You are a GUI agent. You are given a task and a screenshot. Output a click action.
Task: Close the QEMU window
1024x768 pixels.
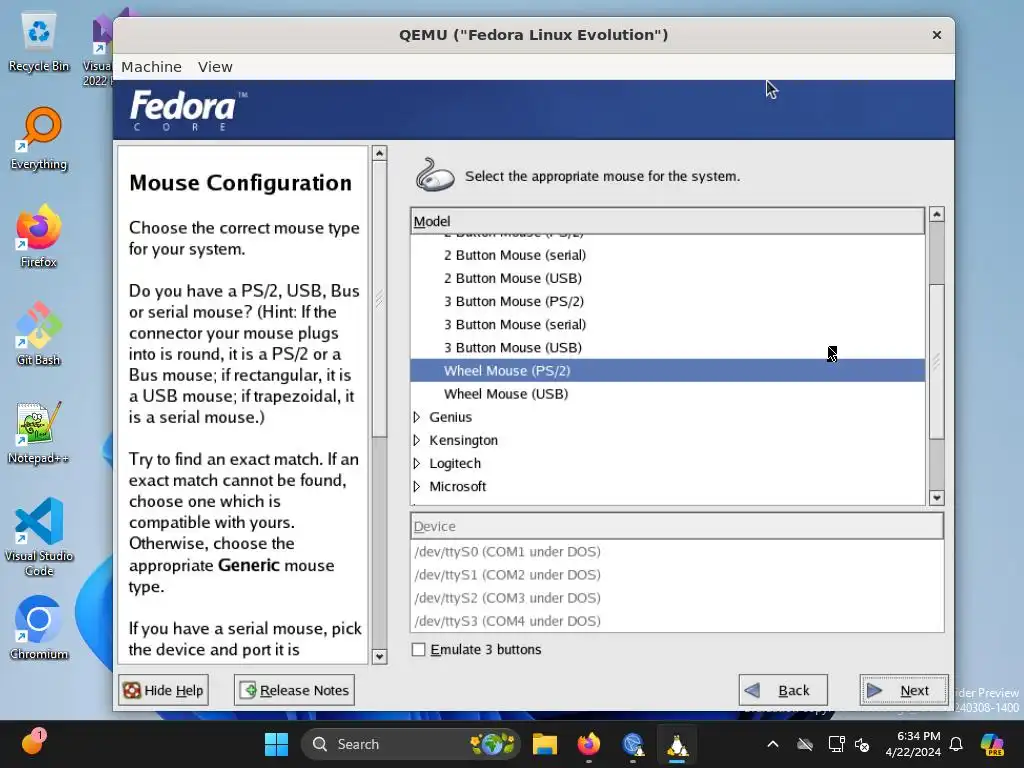pyautogui.click(x=936, y=35)
